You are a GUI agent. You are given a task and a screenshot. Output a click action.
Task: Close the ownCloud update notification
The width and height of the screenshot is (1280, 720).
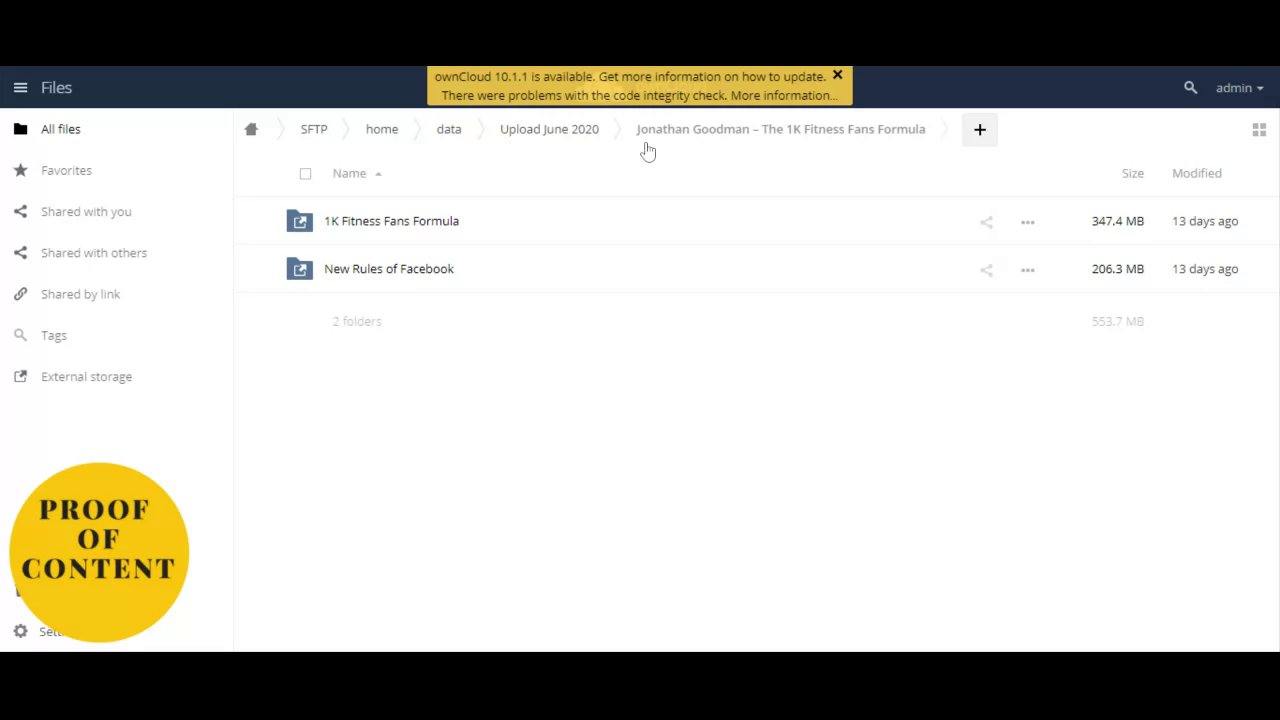coord(838,75)
